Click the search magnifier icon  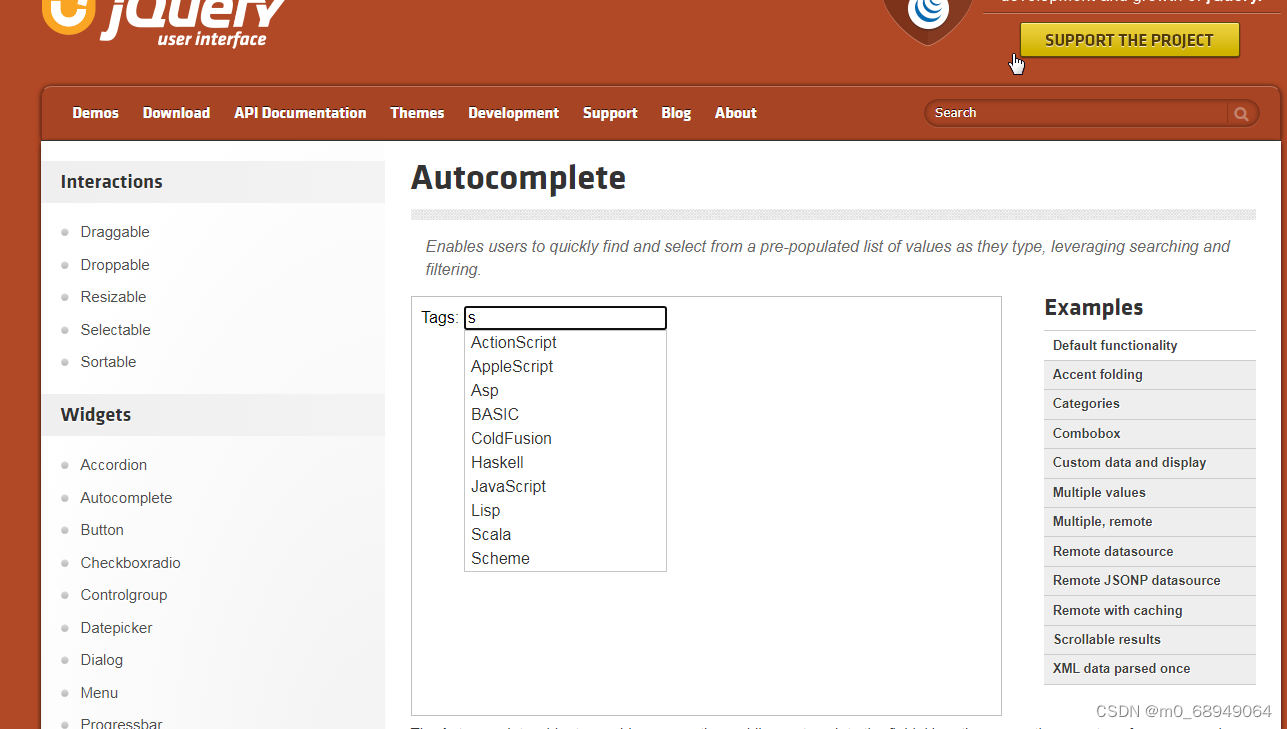(1240, 113)
